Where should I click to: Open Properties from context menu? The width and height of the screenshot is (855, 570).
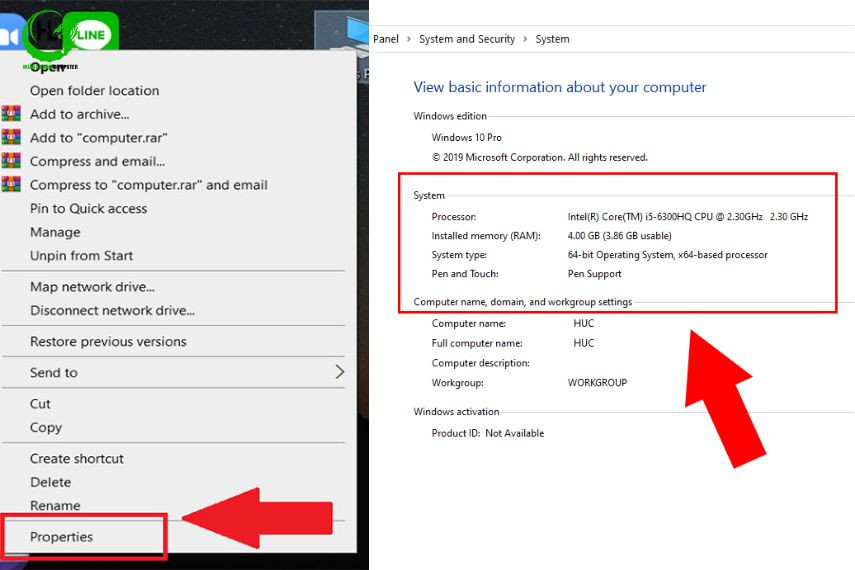tap(61, 537)
